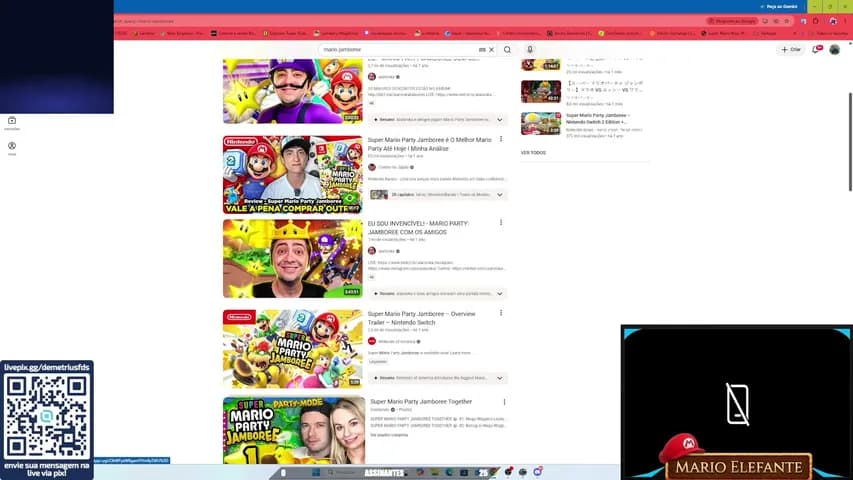Expand the summary under 'Overview Trailer' video
Screen dimensions: 853x480
(x=499, y=378)
